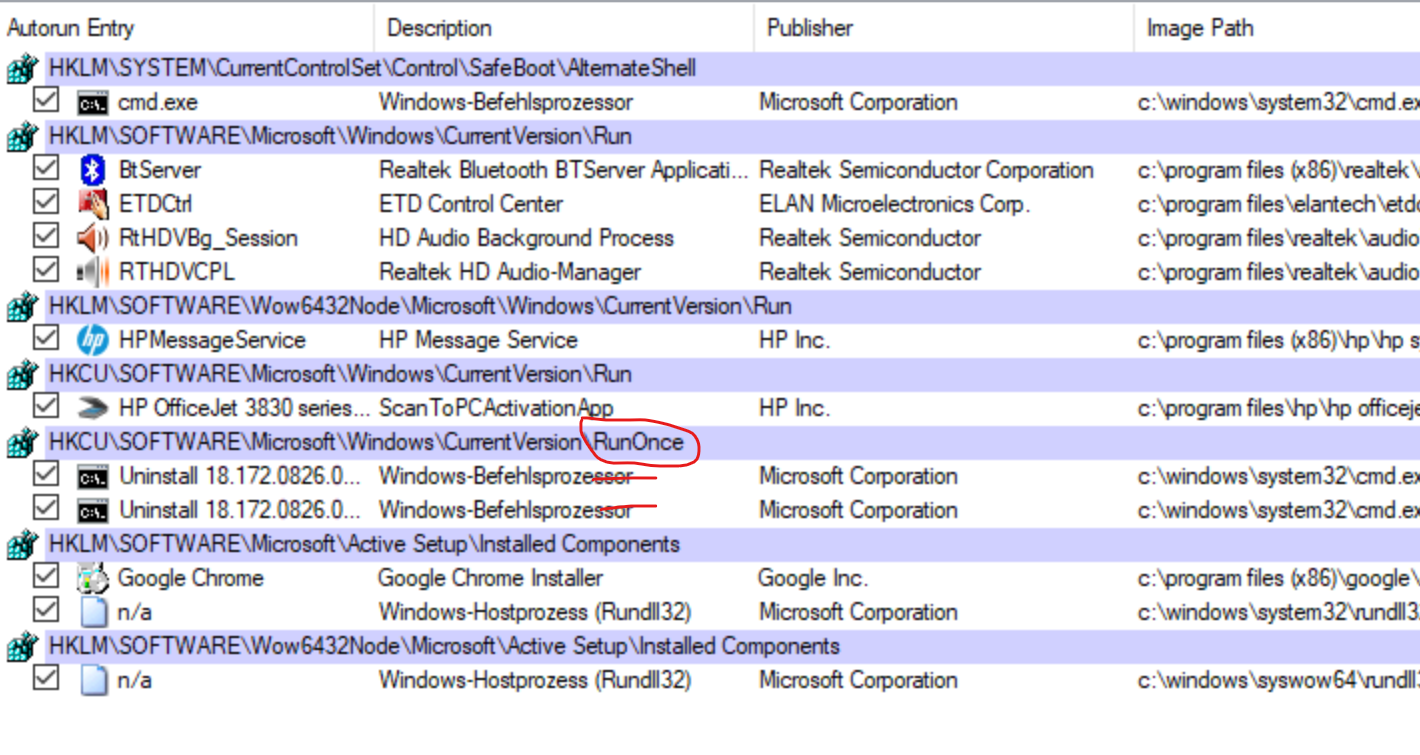Disable RTHDVCPL startup via its checkbox
Screen dimensions: 1420x755
click(x=46, y=270)
